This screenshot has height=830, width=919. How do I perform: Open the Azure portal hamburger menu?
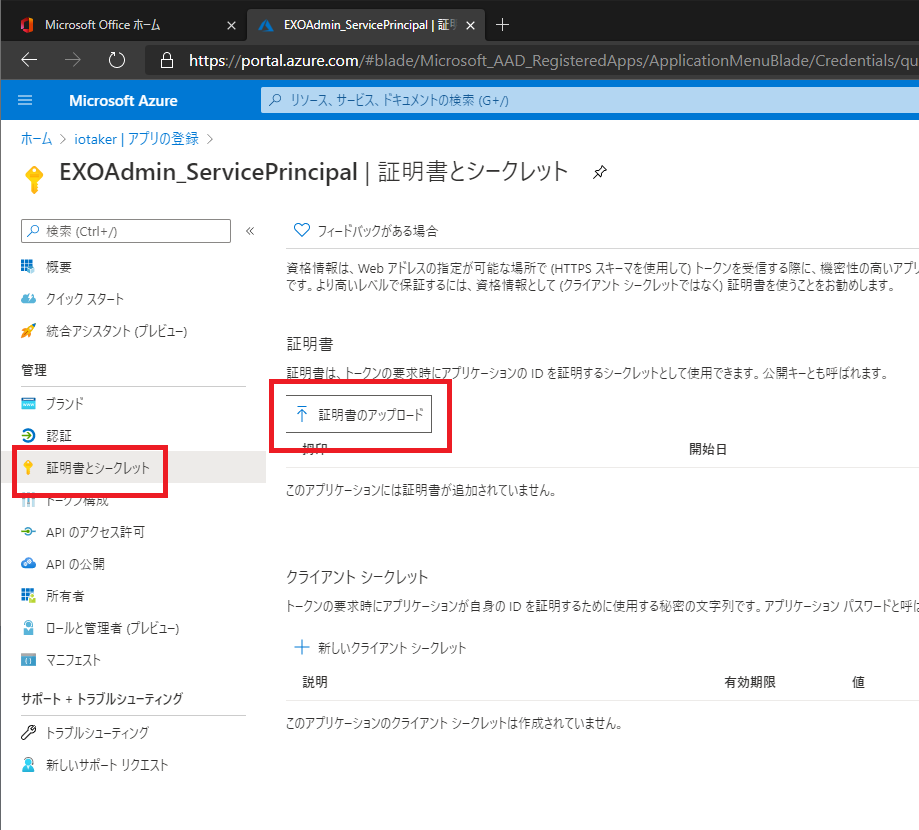25,101
